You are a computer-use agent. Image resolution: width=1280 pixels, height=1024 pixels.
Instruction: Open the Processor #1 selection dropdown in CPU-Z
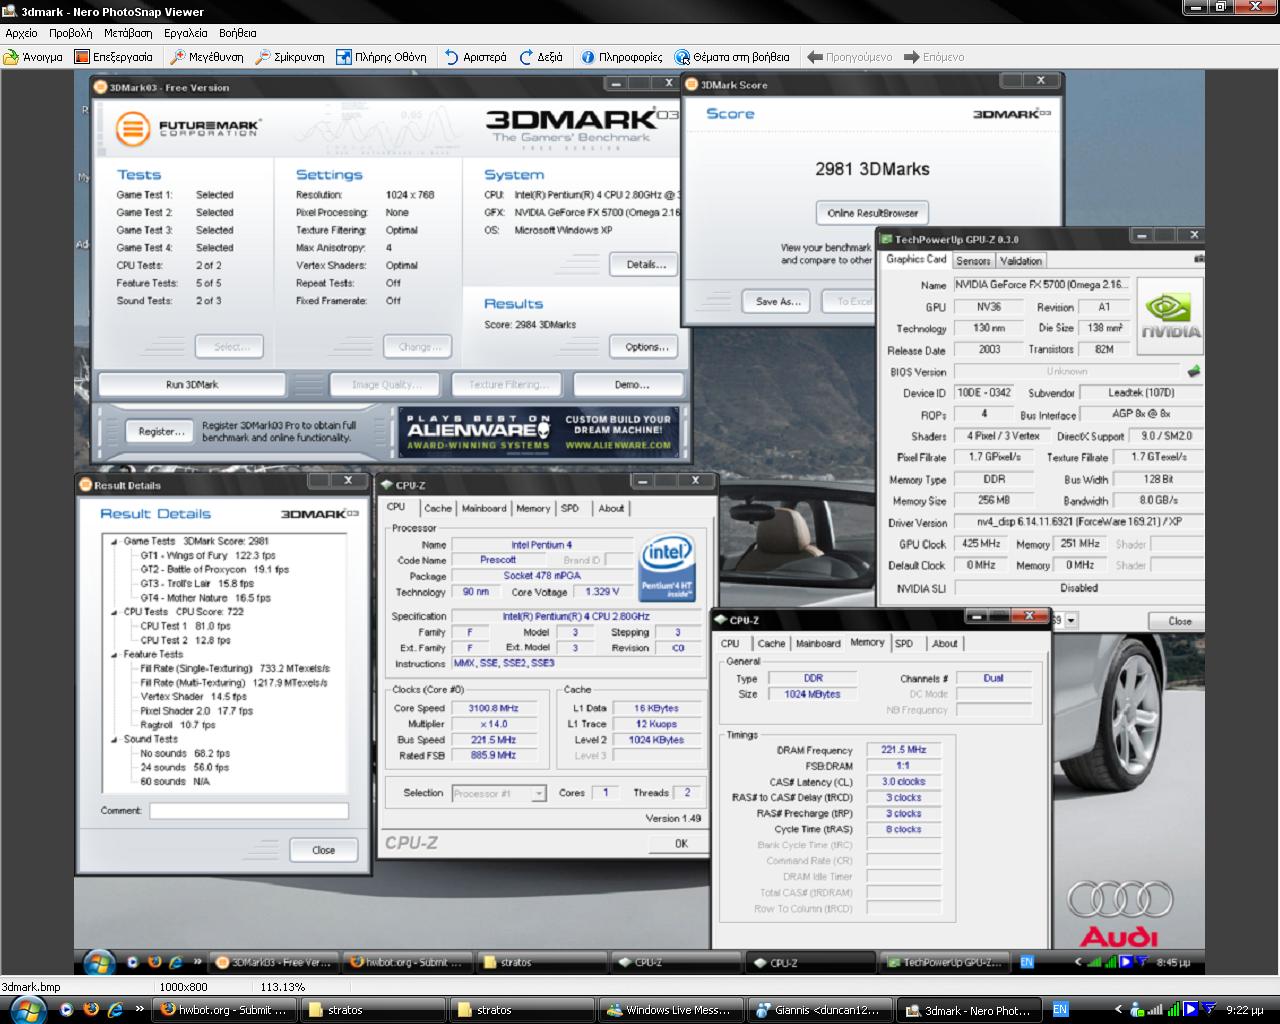[538, 793]
